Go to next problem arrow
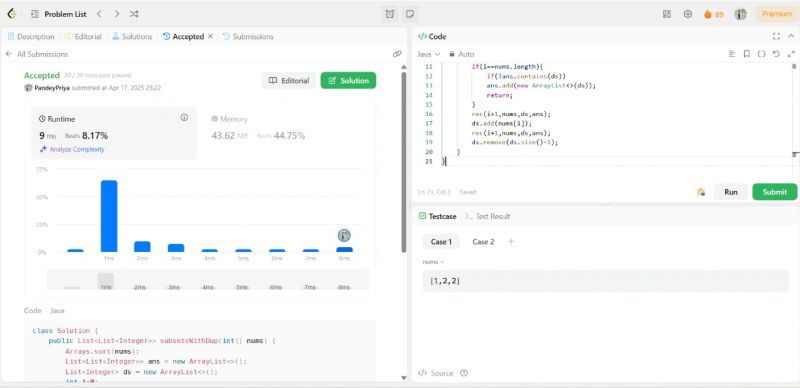The height and width of the screenshot is (388, 800). coord(117,14)
